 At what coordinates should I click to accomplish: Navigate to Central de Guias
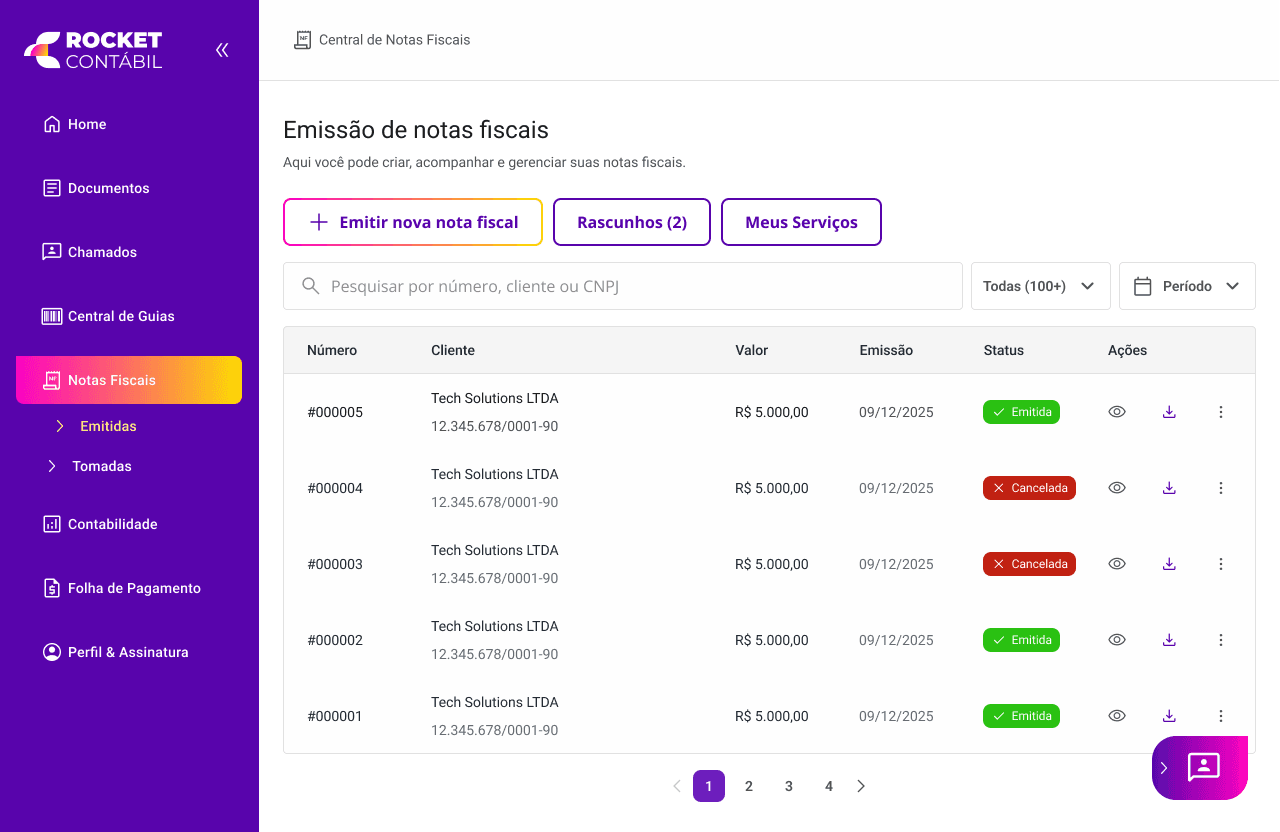point(108,316)
